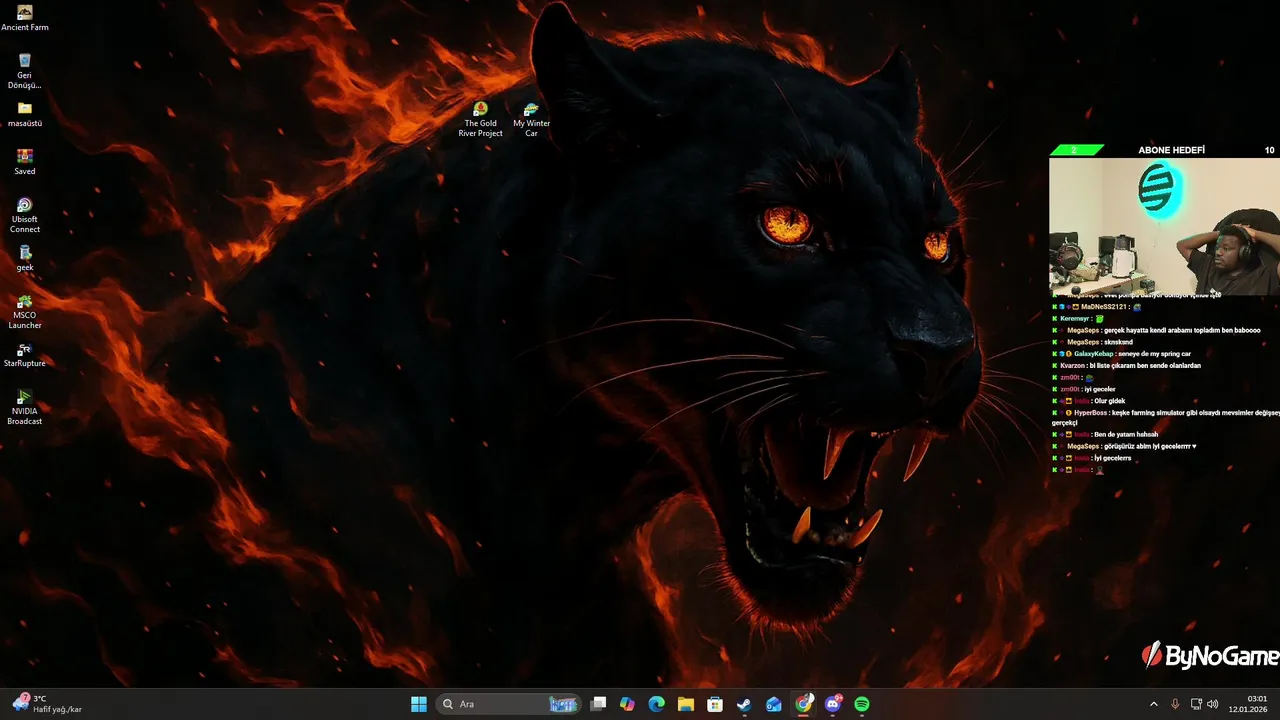Switch to Chrome in the taskbar
Image resolution: width=1280 pixels, height=720 pixels.
tap(803, 704)
